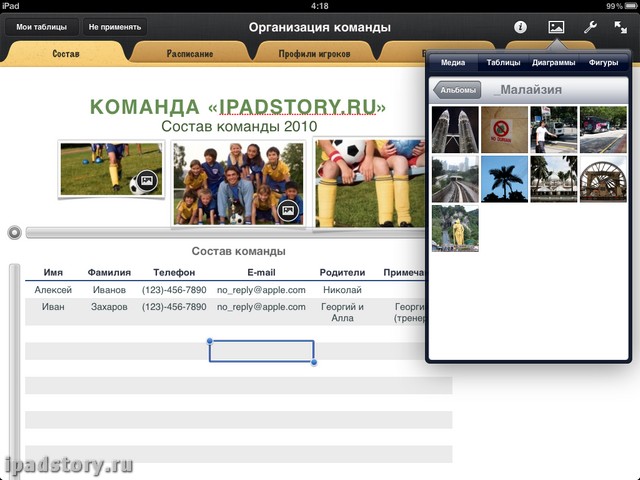
Task: Click the Фамилия column header
Action: 109,272
